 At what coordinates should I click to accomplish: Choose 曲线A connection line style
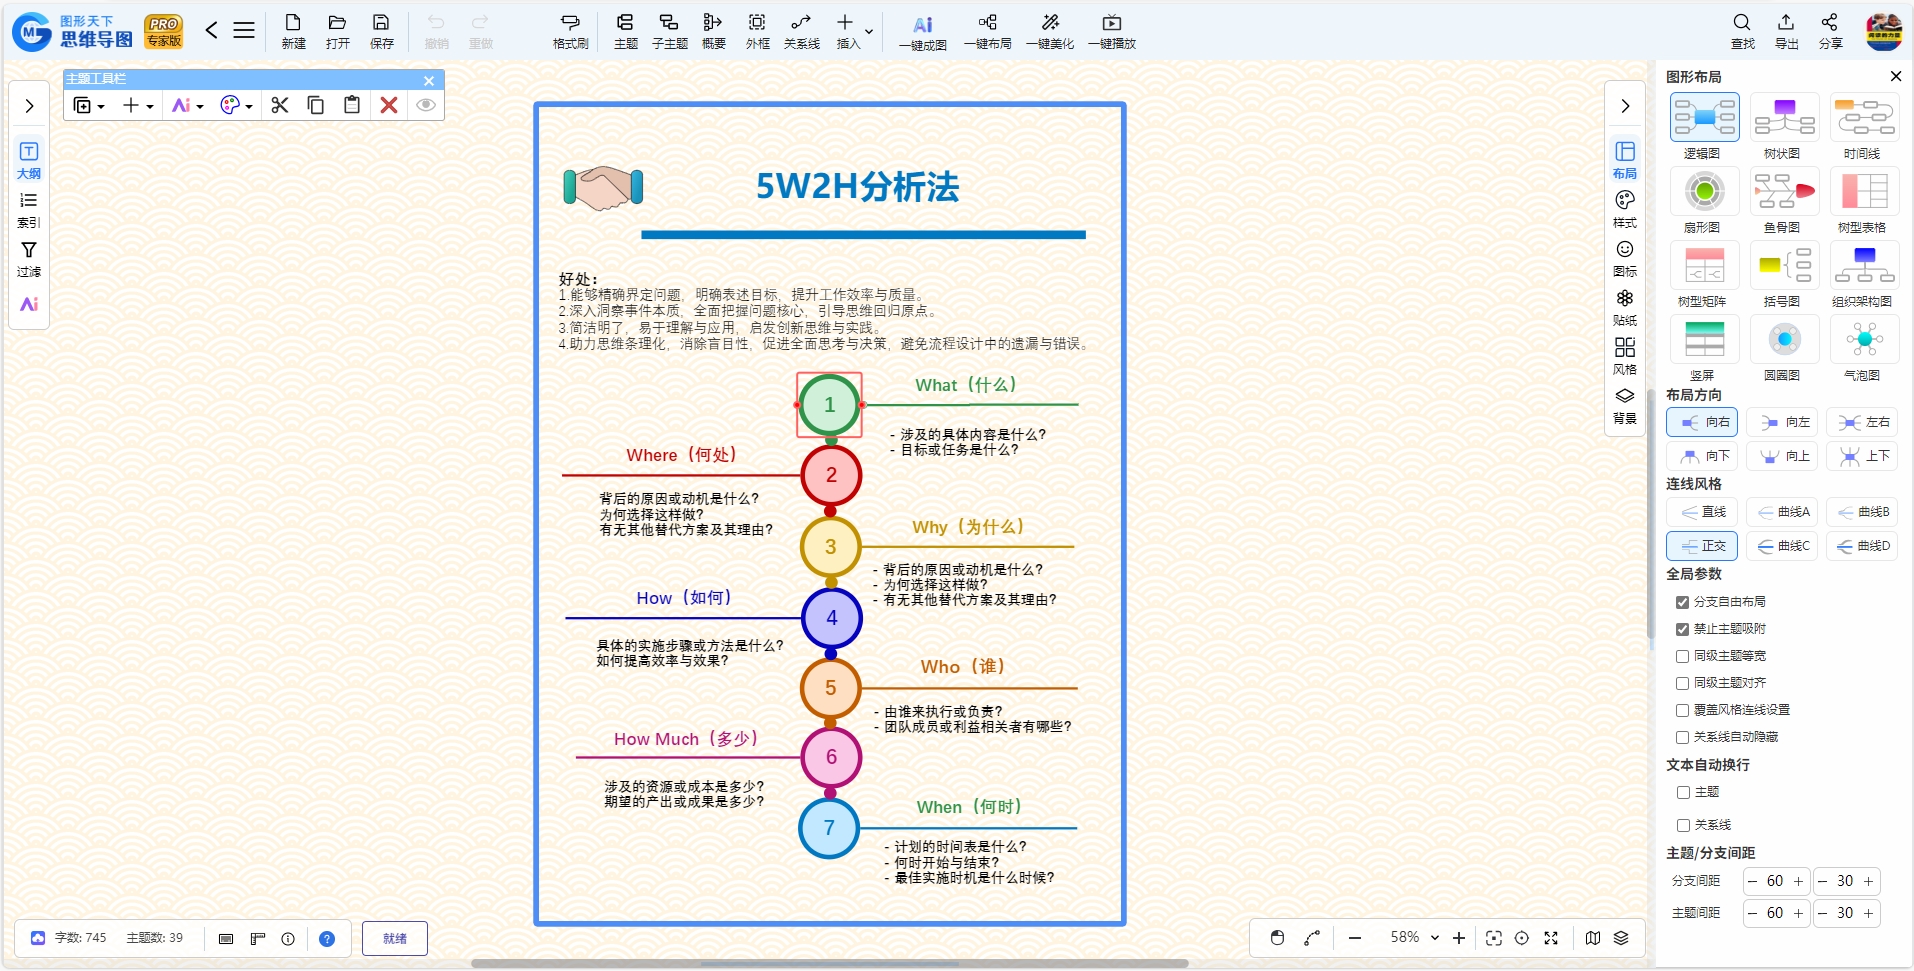pos(1782,512)
